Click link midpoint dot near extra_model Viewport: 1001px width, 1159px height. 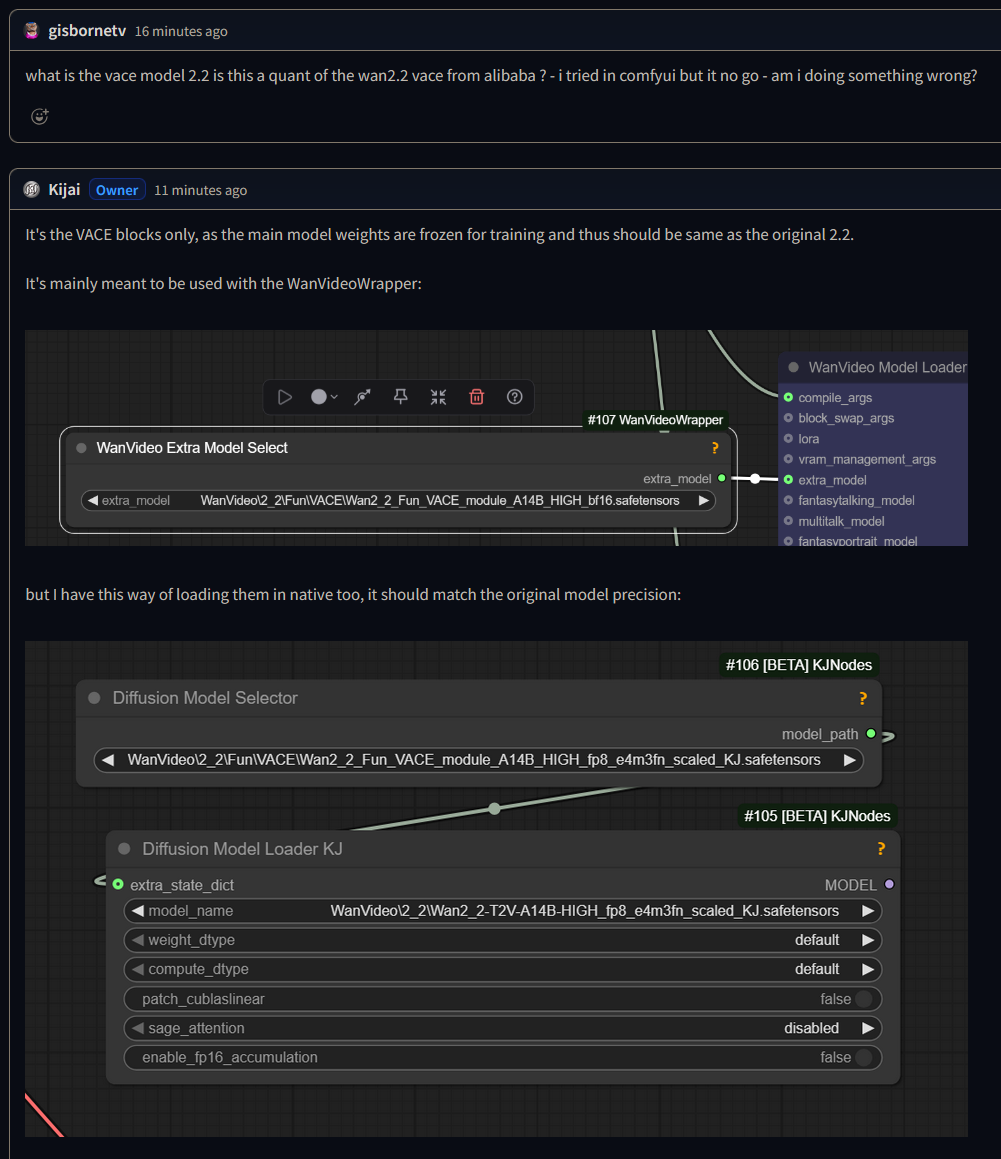point(755,479)
